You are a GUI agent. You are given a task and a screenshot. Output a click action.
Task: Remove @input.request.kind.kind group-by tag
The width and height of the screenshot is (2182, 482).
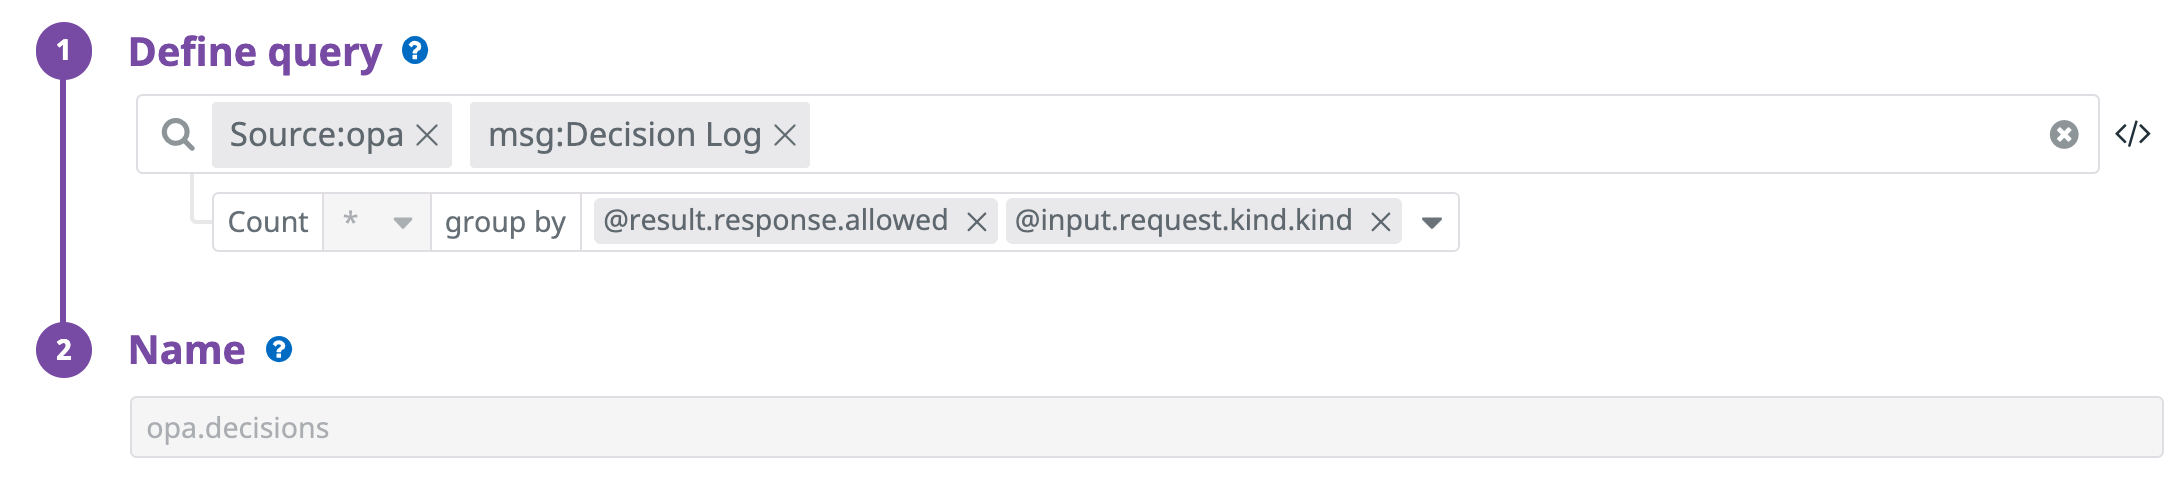pos(1381,222)
